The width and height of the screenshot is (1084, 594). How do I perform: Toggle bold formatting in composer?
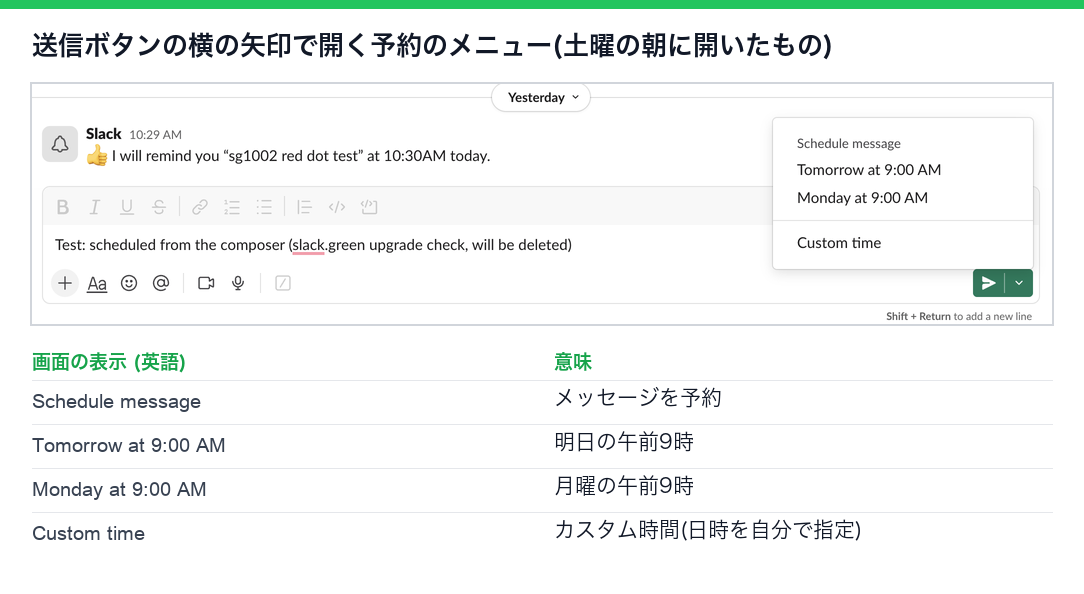[63, 207]
